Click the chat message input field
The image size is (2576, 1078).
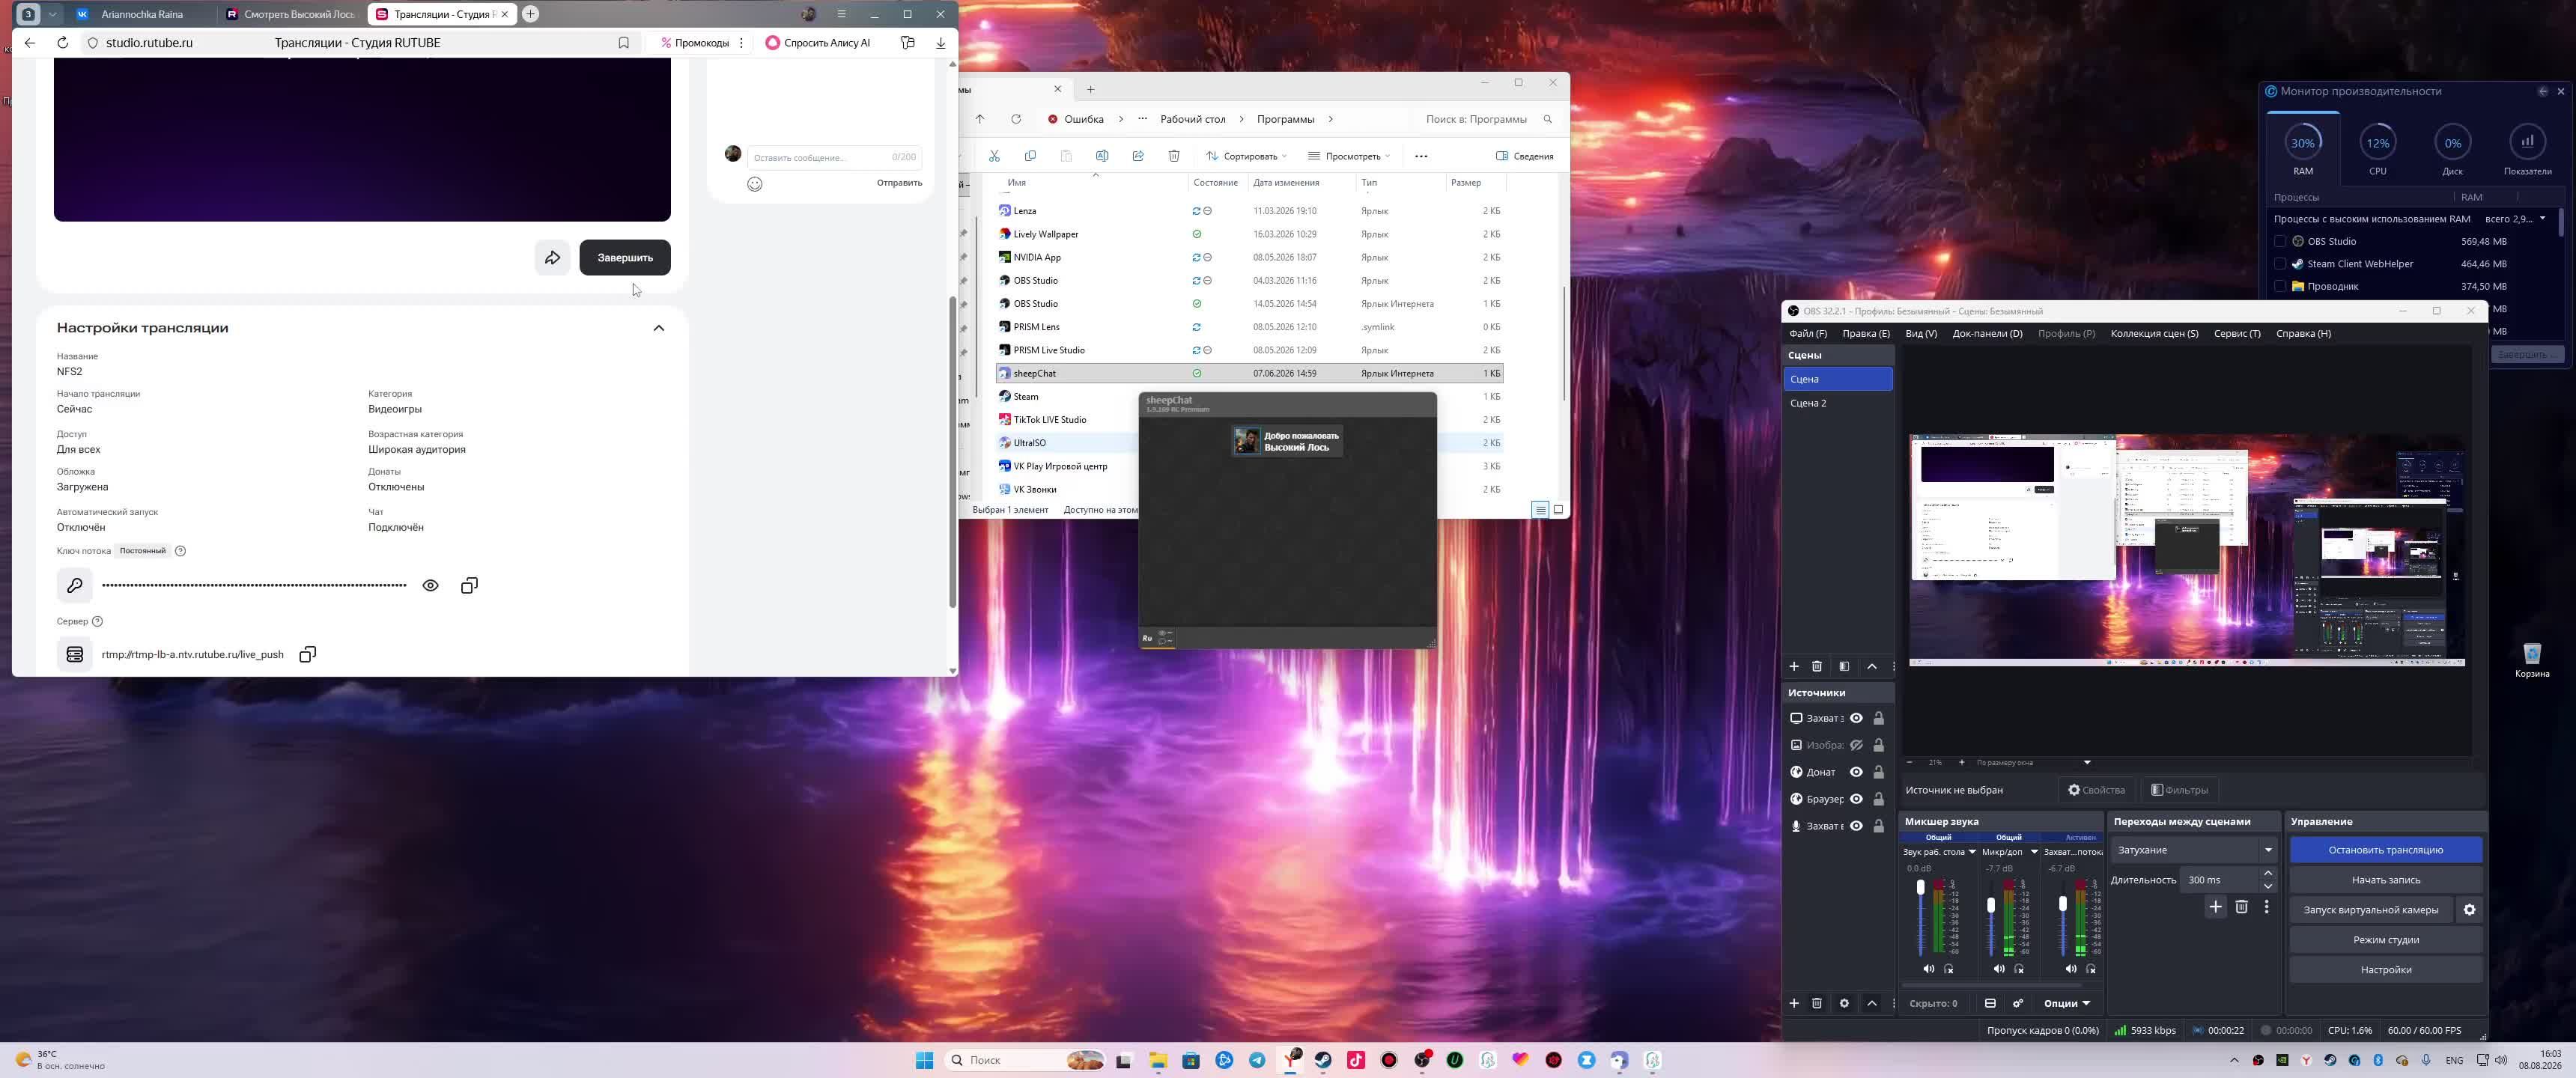834,157
